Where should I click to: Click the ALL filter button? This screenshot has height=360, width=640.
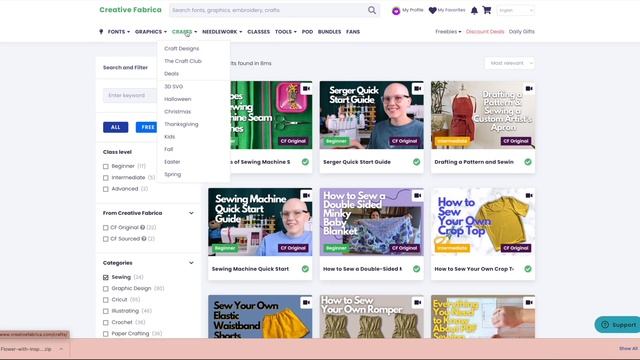click(116, 127)
